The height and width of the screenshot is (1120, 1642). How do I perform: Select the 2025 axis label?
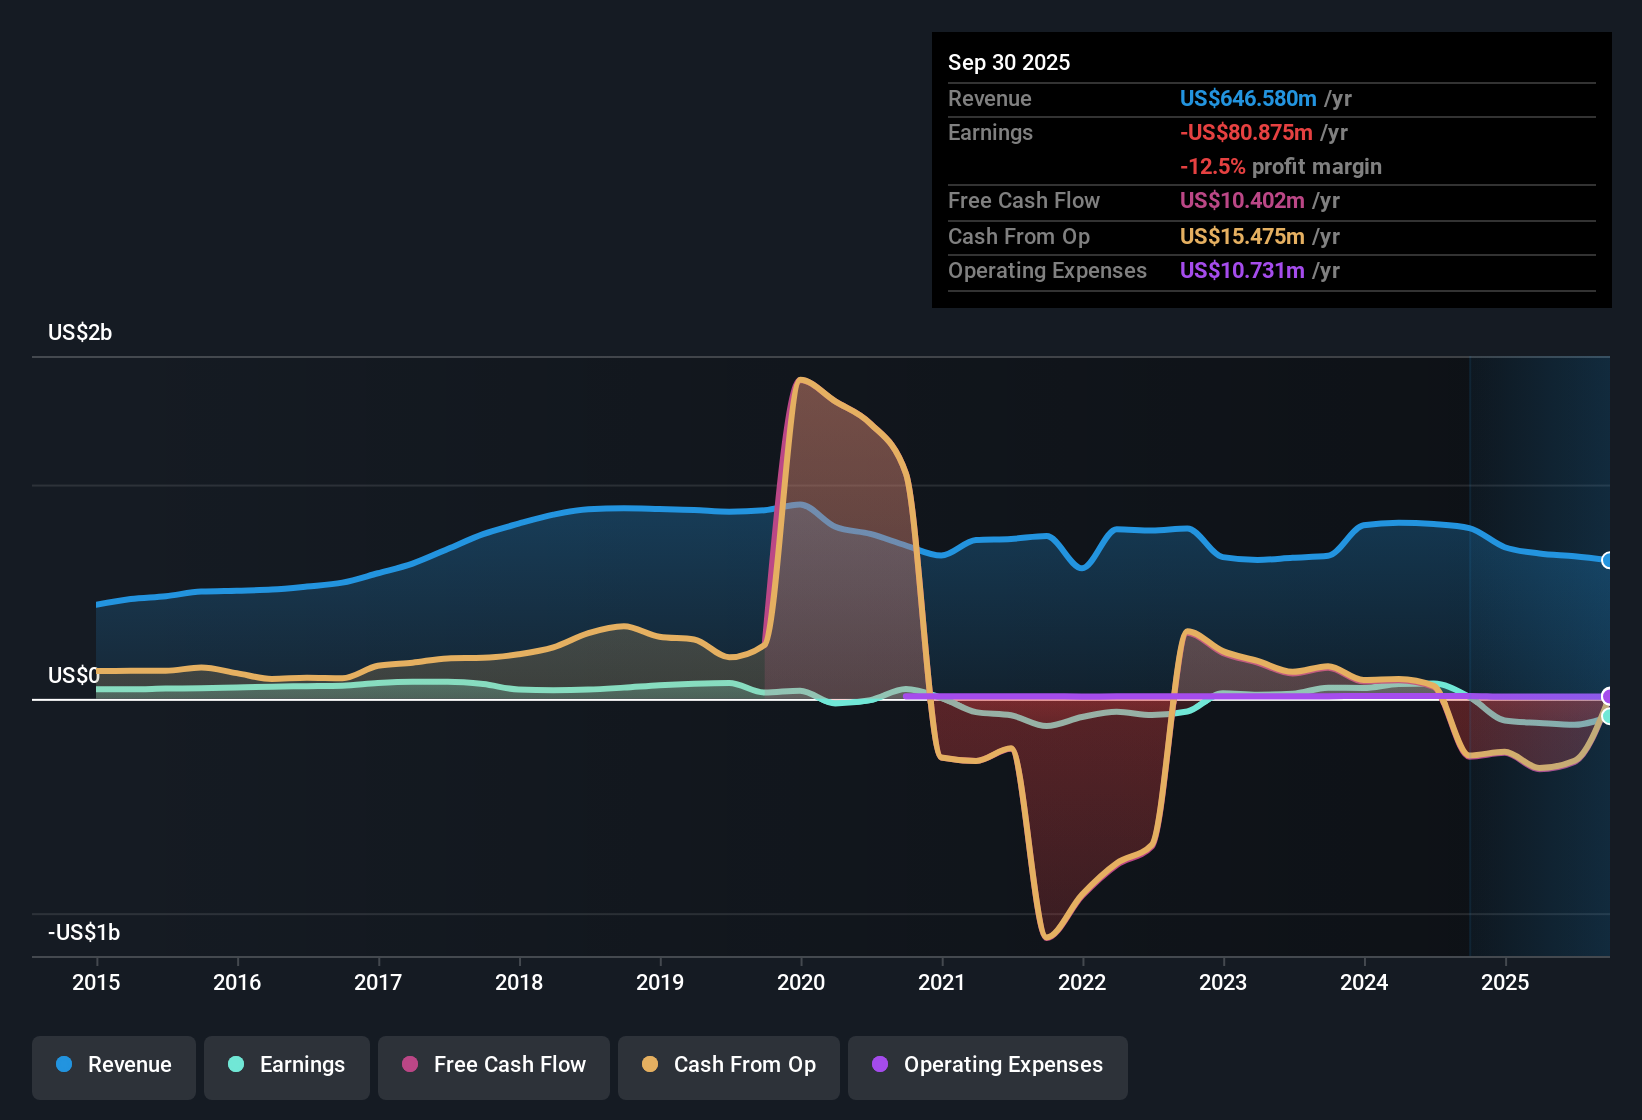(x=1507, y=983)
